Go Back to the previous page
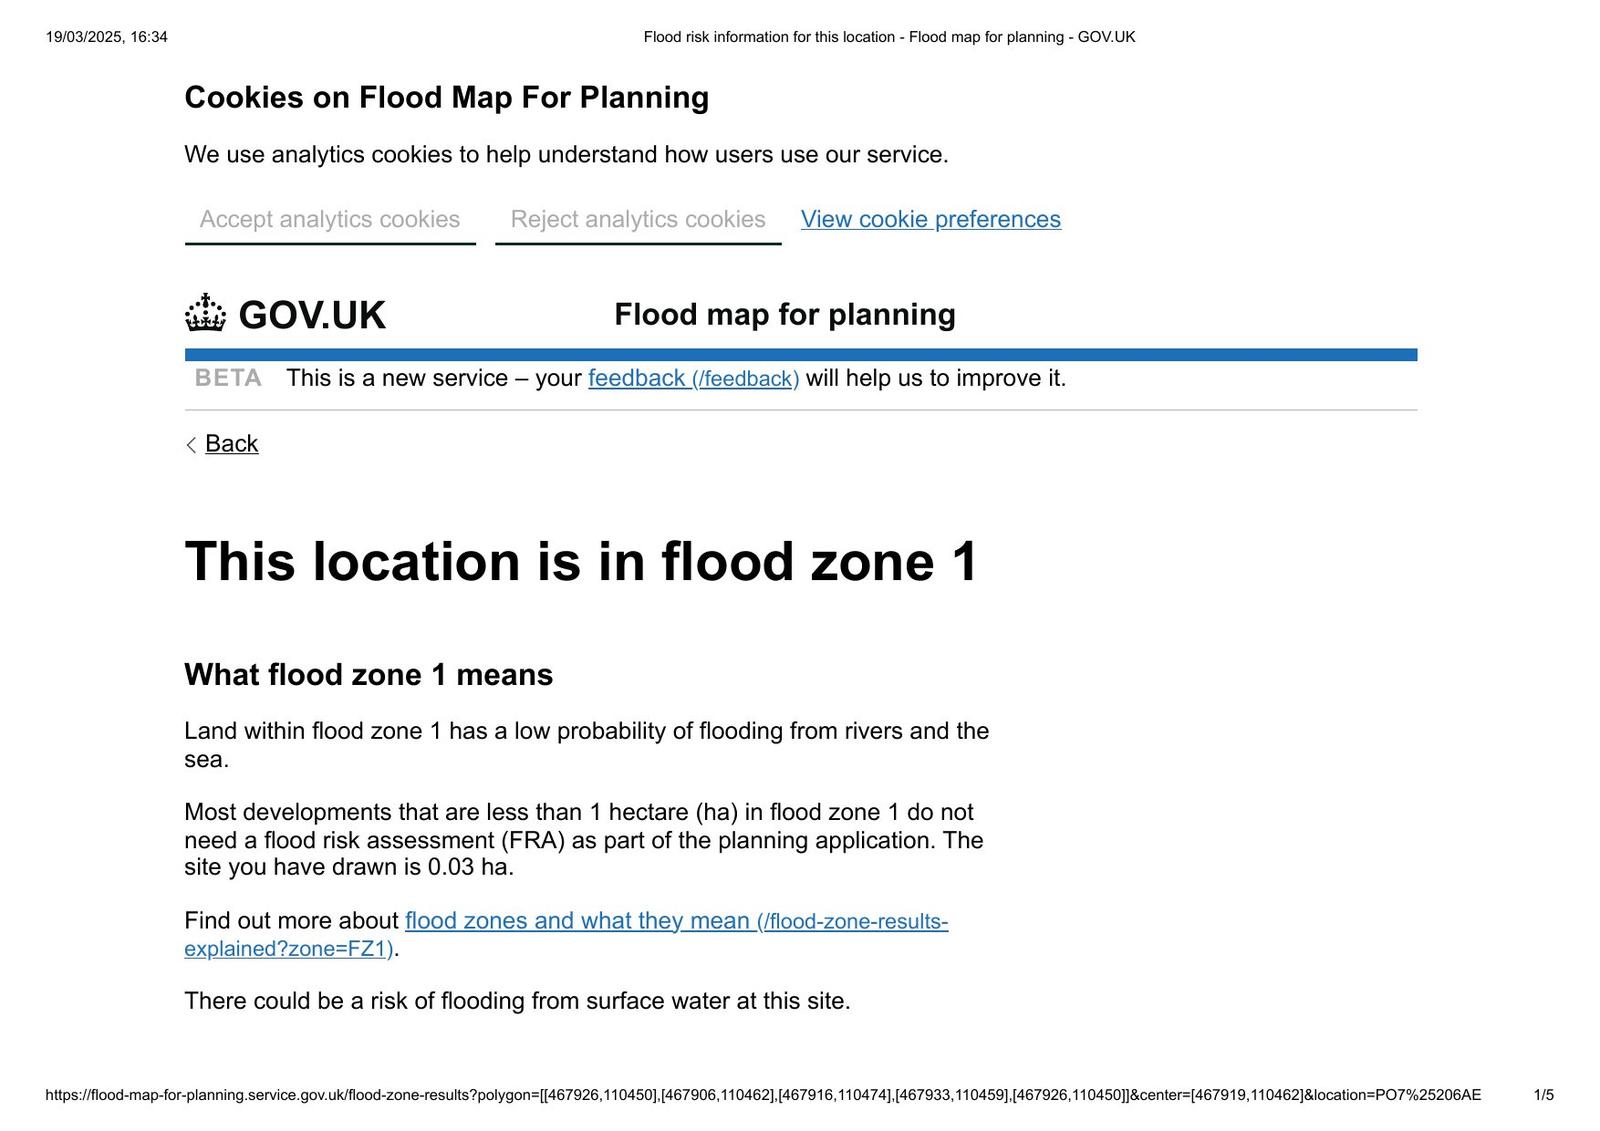Image resolution: width=1600 pixels, height=1131 pixels. pos(231,444)
